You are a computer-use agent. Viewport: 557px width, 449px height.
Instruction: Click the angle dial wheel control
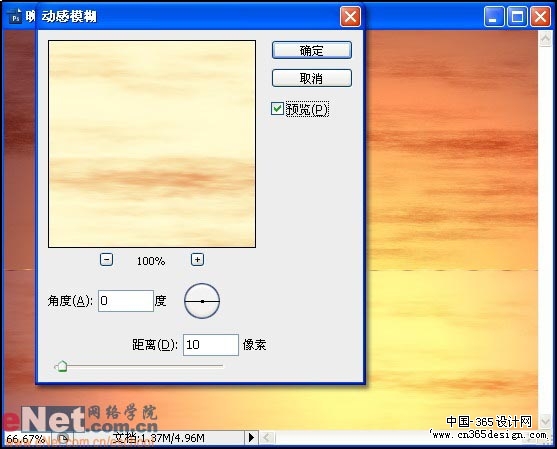[202, 301]
